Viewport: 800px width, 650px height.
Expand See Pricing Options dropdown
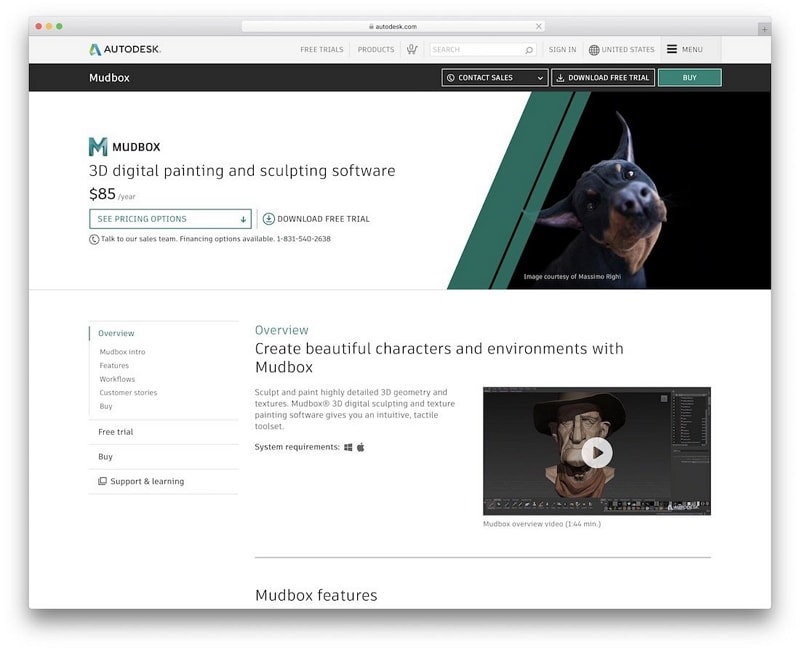tap(170, 219)
